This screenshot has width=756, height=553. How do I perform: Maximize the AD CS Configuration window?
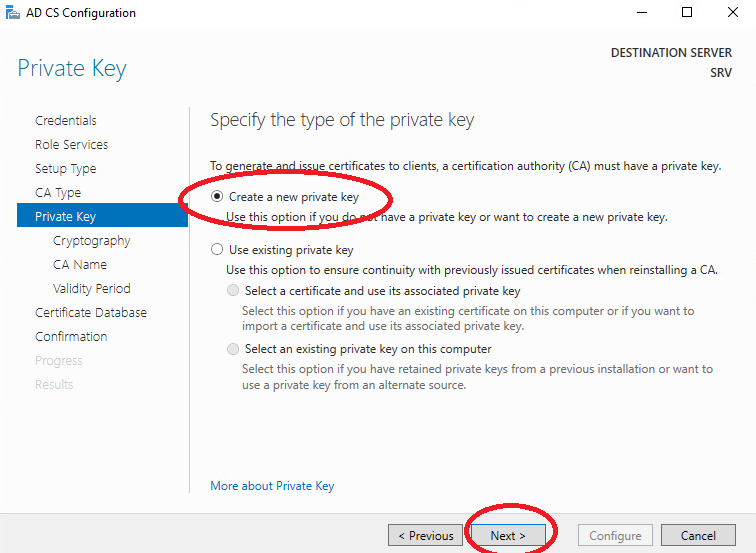tap(687, 13)
